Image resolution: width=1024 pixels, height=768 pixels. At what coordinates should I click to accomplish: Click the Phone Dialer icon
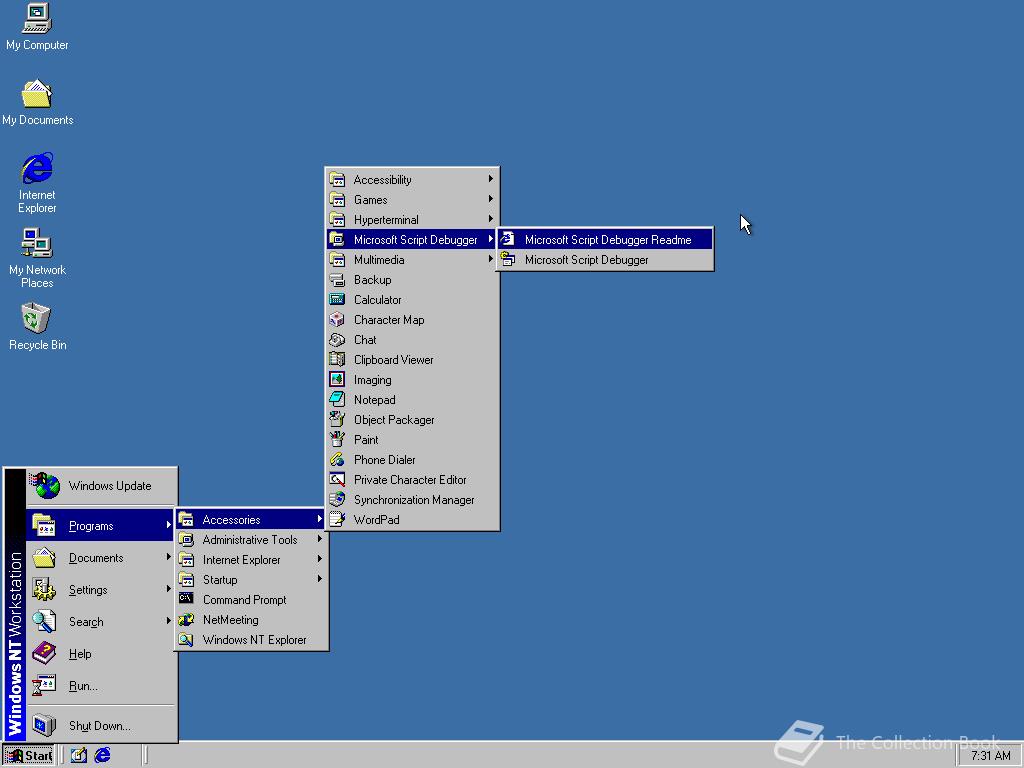[x=337, y=459]
